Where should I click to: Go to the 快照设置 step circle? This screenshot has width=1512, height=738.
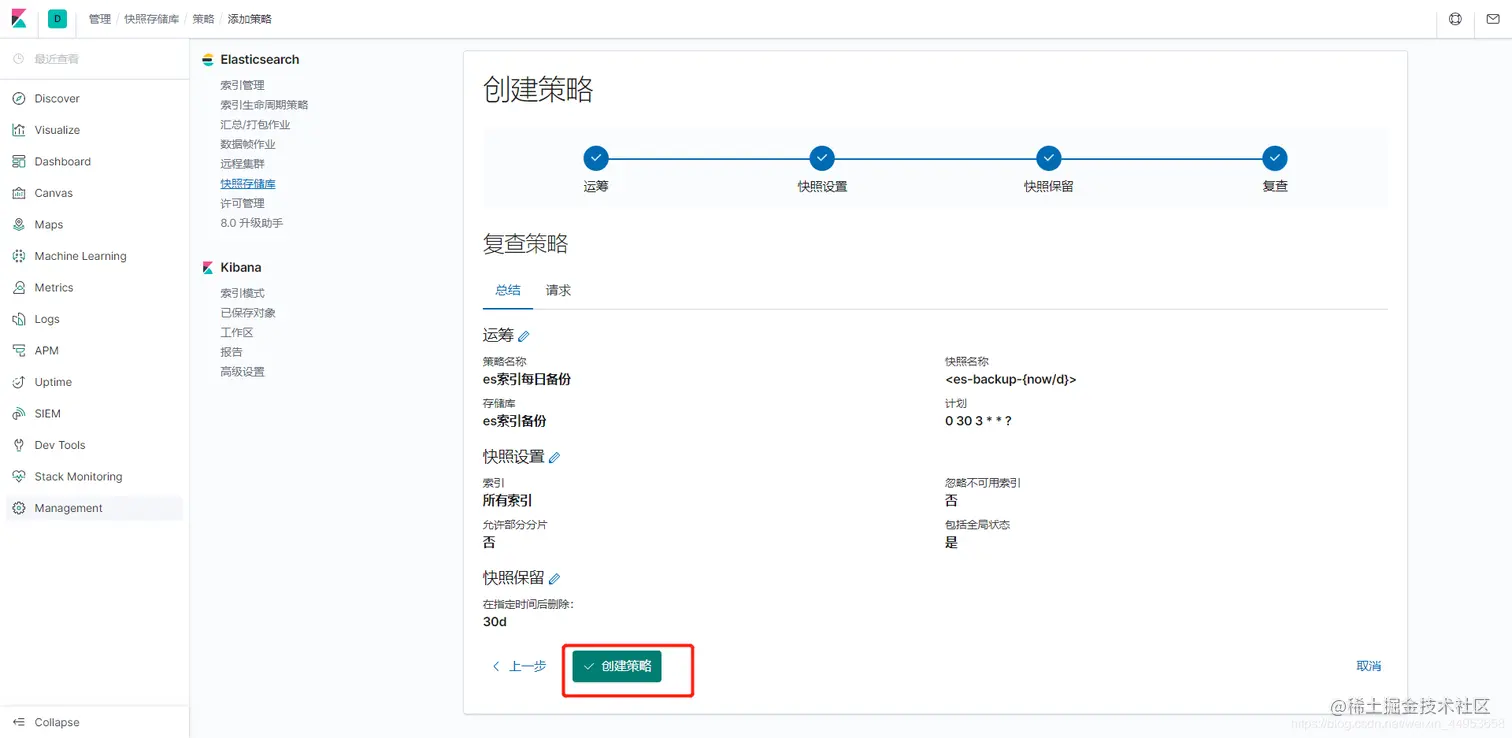pyautogui.click(x=822, y=158)
